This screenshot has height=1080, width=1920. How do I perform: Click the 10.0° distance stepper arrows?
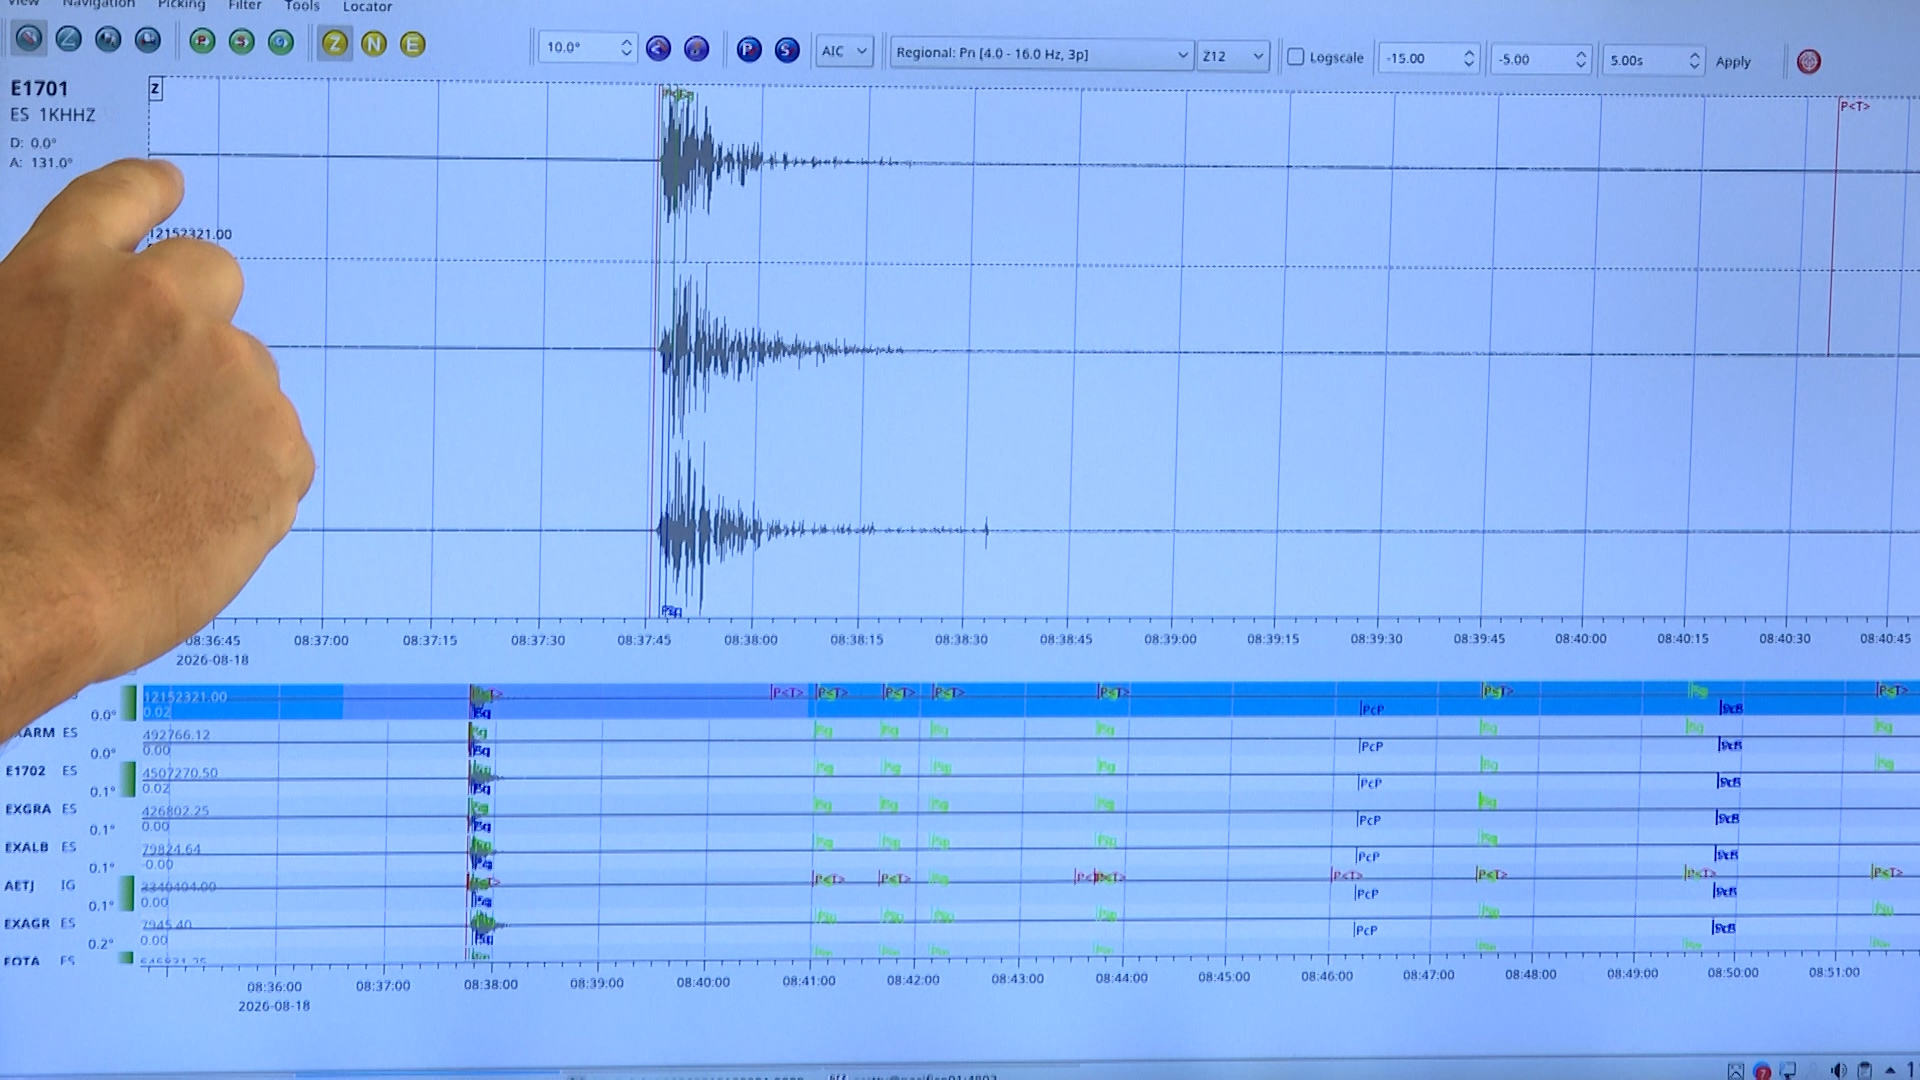(x=626, y=47)
